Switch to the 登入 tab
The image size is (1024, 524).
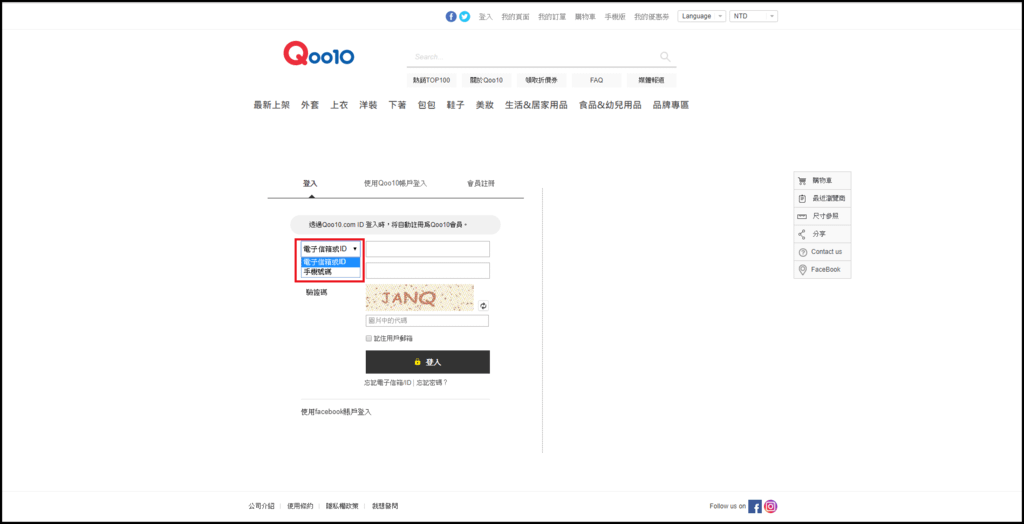310,184
